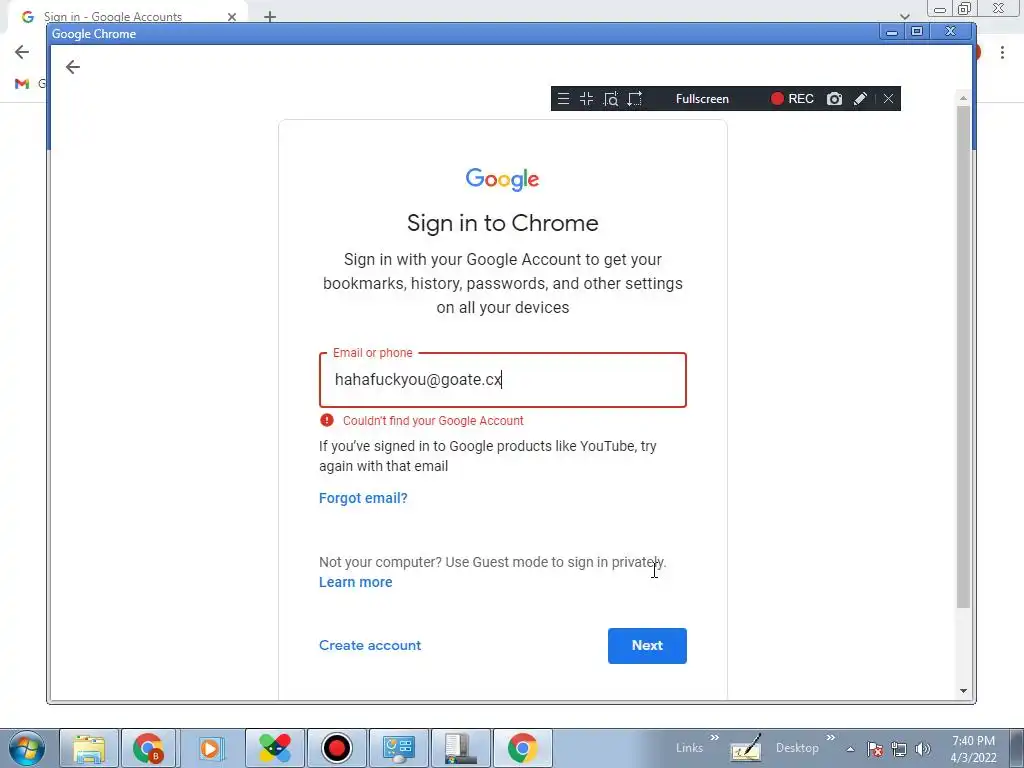Click the recorder custom-area selection icon
The width and height of the screenshot is (1024, 768).
(x=635, y=99)
